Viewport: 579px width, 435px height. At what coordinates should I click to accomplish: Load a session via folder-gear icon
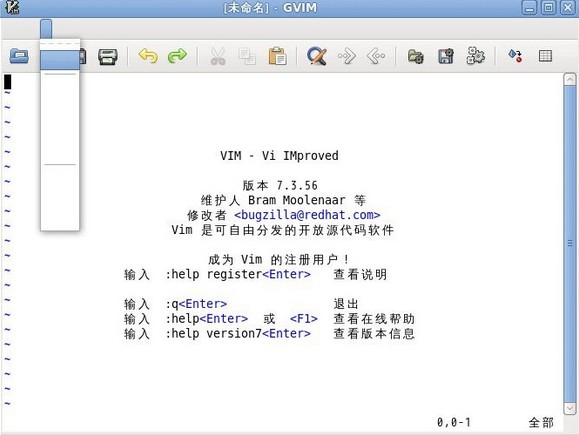pyautogui.click(x=416, y=56)
